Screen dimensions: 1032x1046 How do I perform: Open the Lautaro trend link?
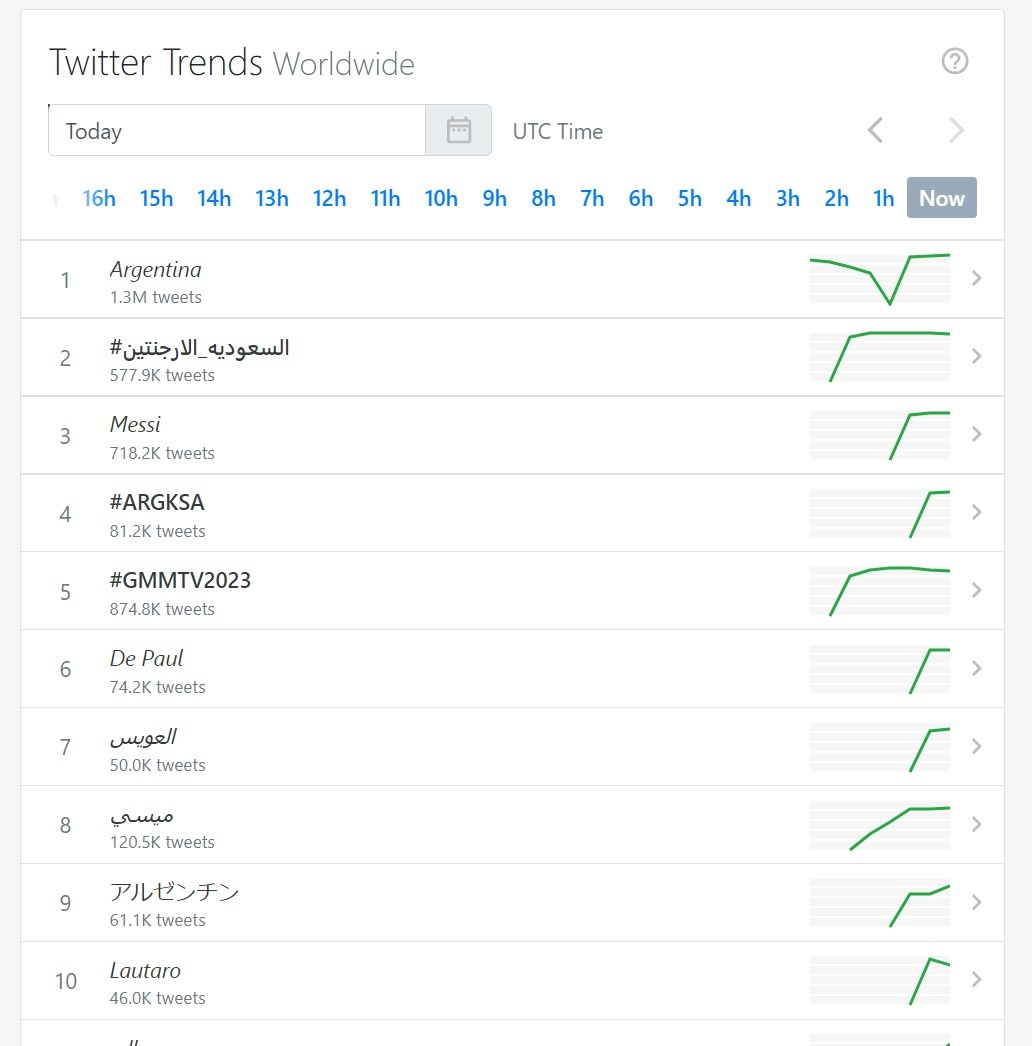(145, 970)
